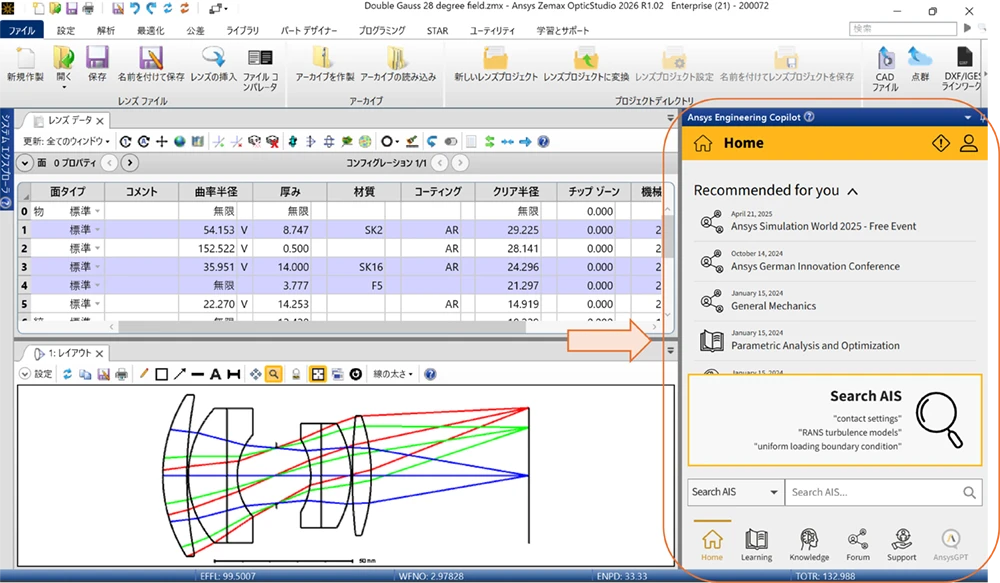Screen dimensions: 1000x583
Task: Open the 解析 analysis ribbon tab
Action: pyautogui.click(x=106, y=30)
